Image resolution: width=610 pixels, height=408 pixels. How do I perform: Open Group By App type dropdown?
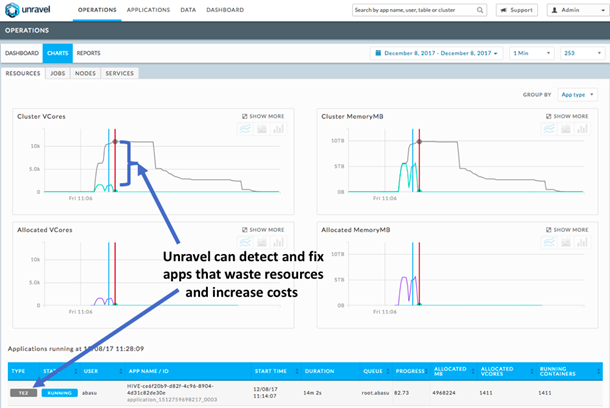coord(577,95)
